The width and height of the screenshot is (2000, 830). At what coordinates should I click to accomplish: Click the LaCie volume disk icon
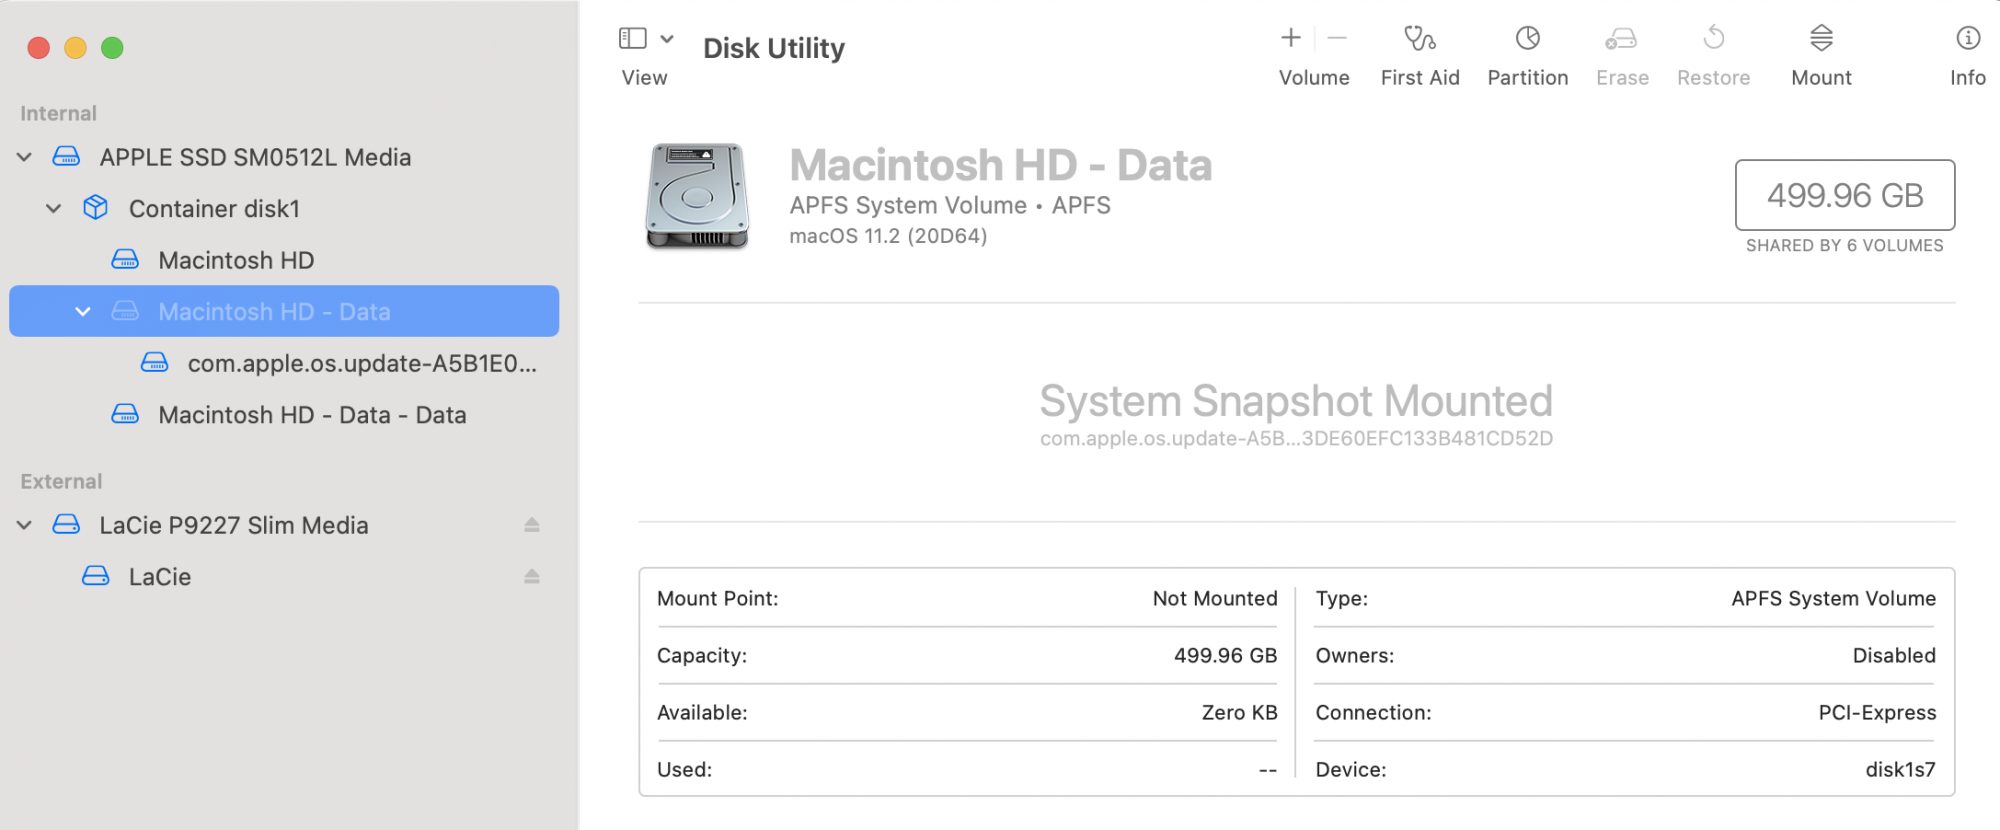click(95, 576)
